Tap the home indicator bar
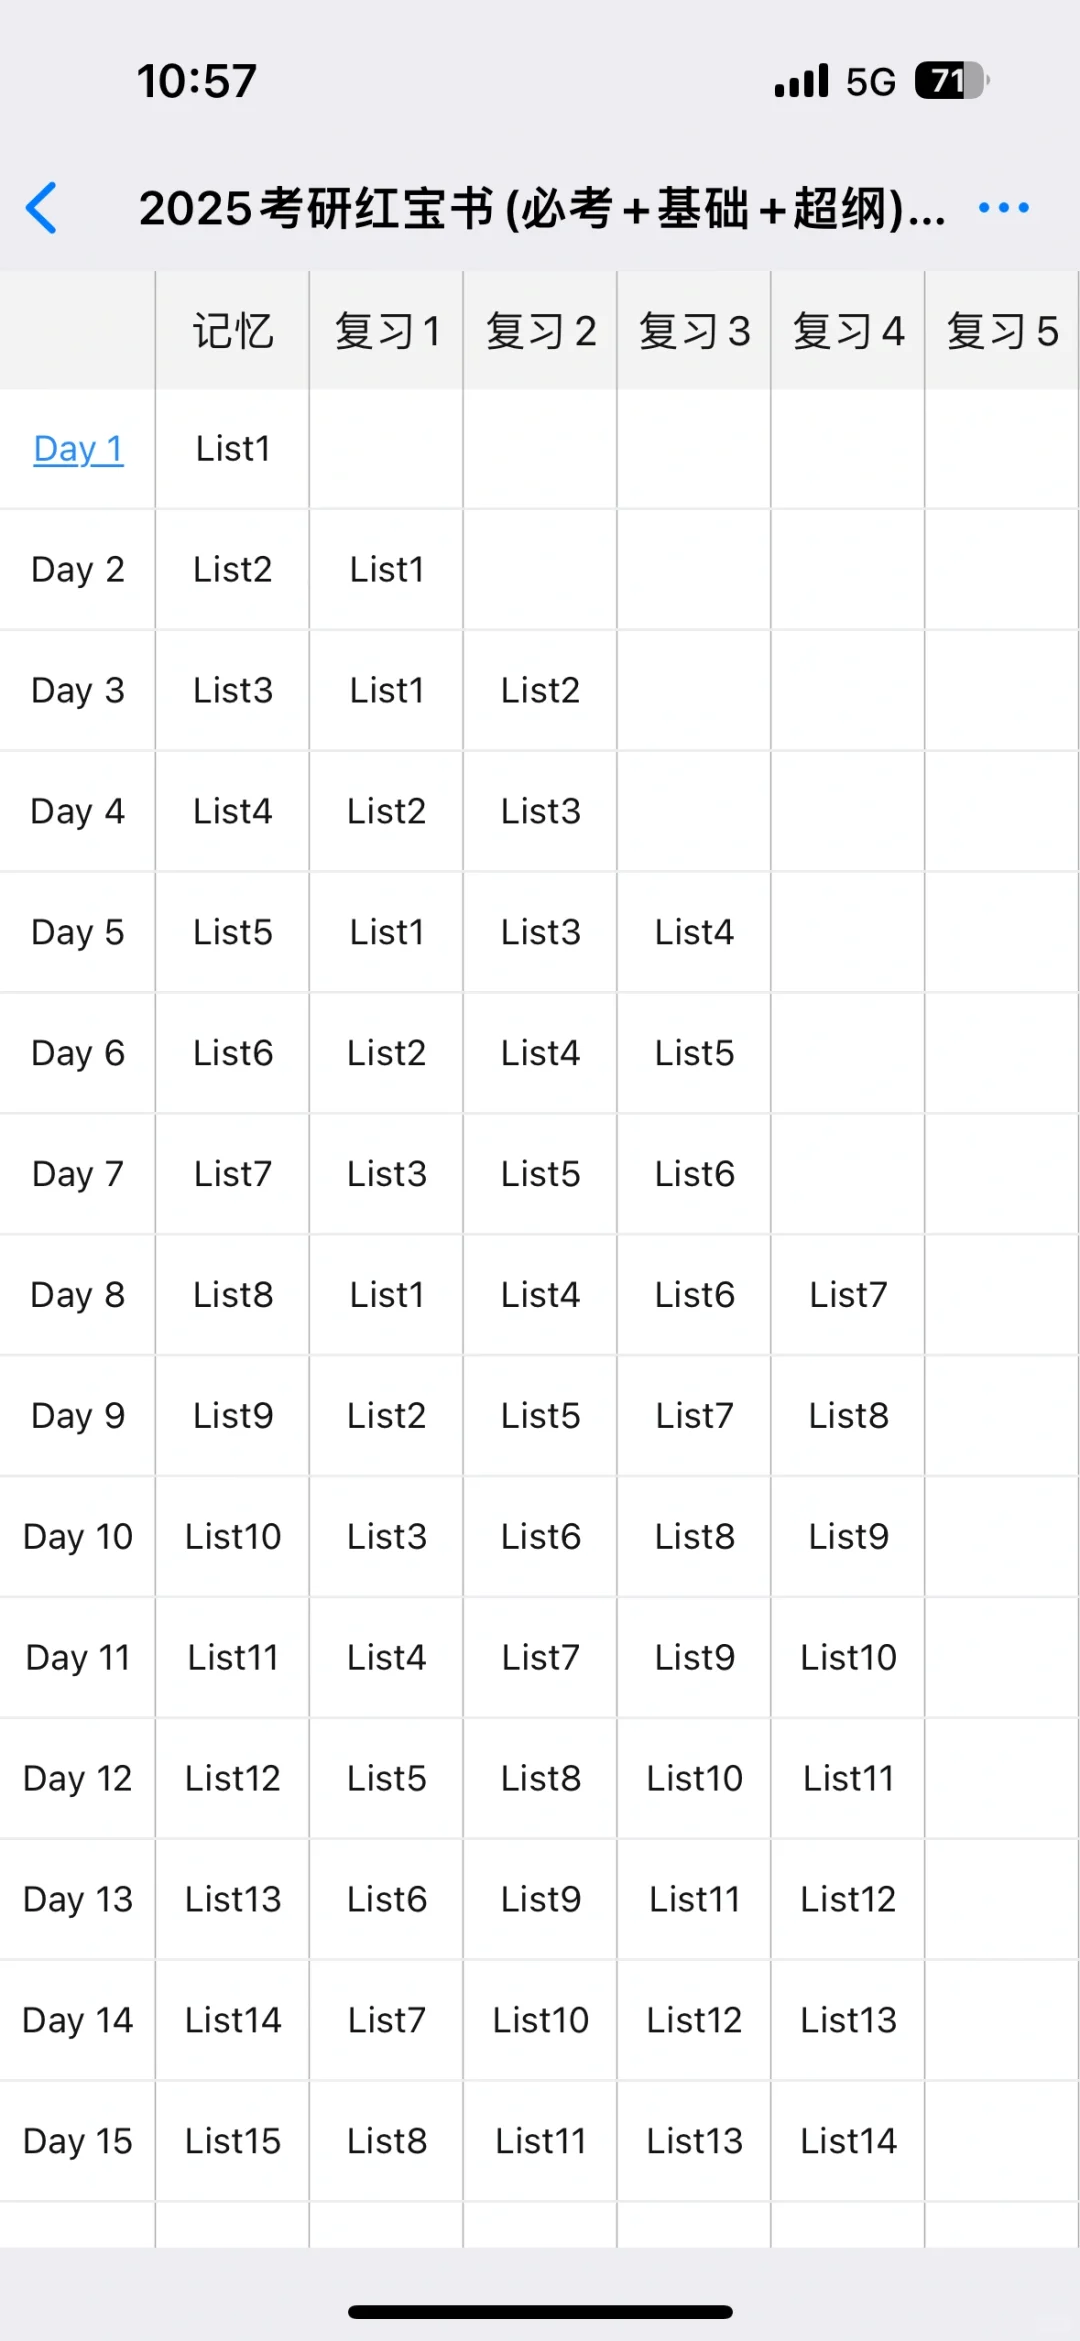This screenshot has height=2341, width=1080. 540,2311
